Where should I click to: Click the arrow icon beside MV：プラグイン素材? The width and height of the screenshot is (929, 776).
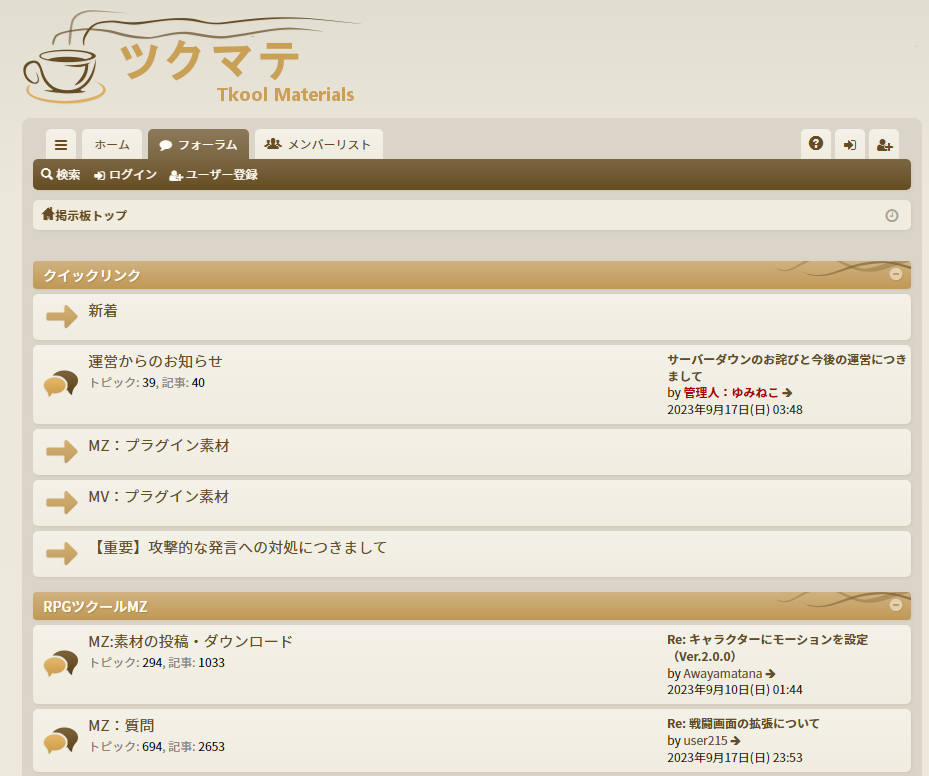tap(62, 502)
